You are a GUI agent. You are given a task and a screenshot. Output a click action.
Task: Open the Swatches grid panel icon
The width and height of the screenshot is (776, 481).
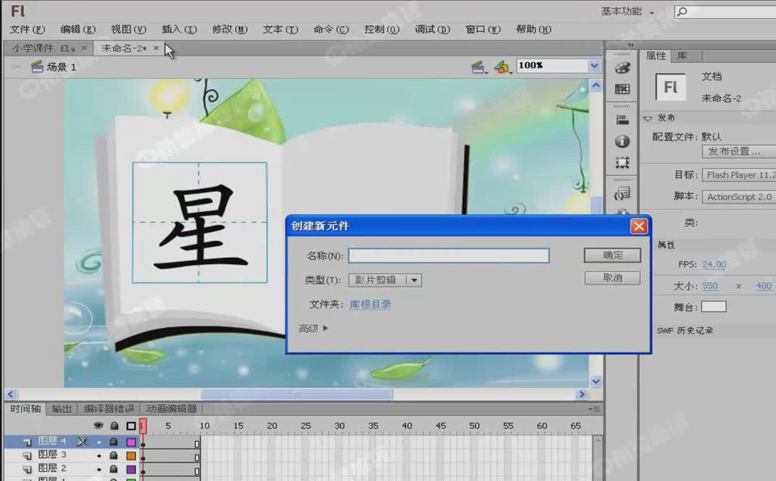[x=622, y=89]
